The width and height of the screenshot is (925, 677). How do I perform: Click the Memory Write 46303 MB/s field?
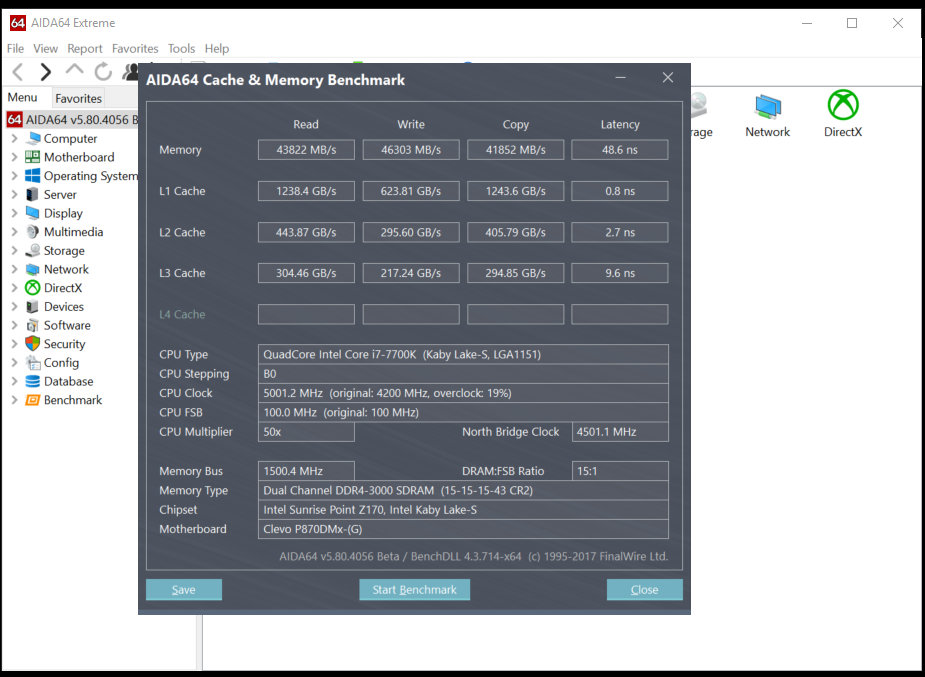pos(411,150)
